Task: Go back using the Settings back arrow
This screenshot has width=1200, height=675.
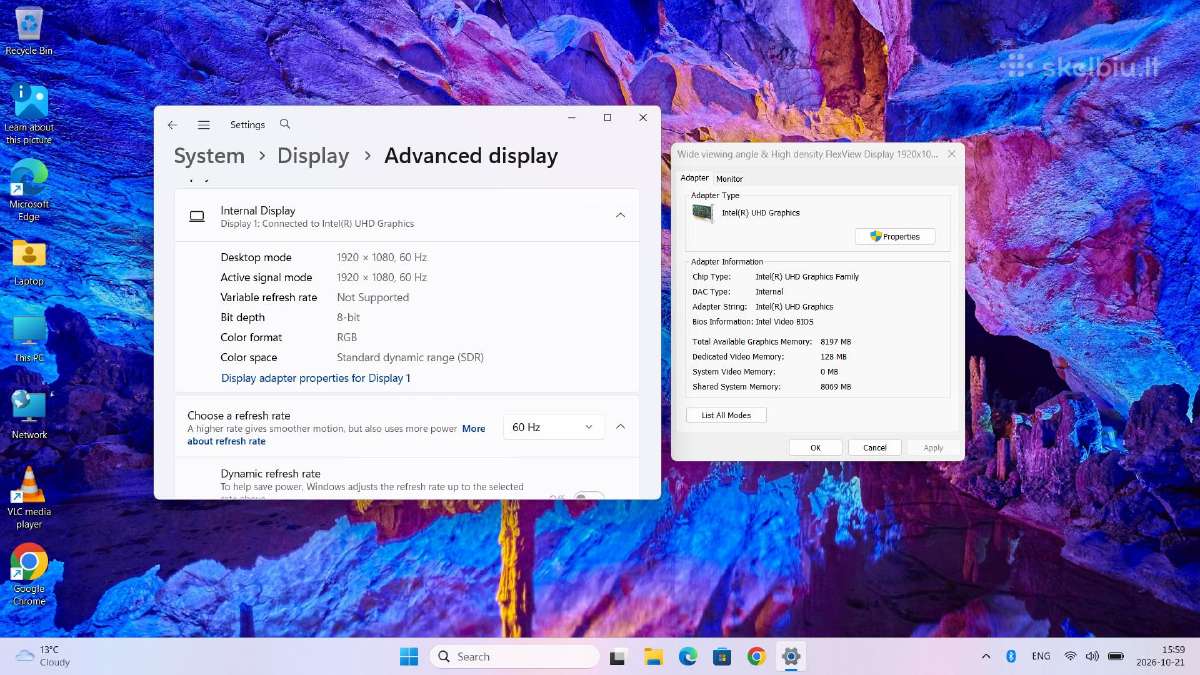Action: click(172, 125)
